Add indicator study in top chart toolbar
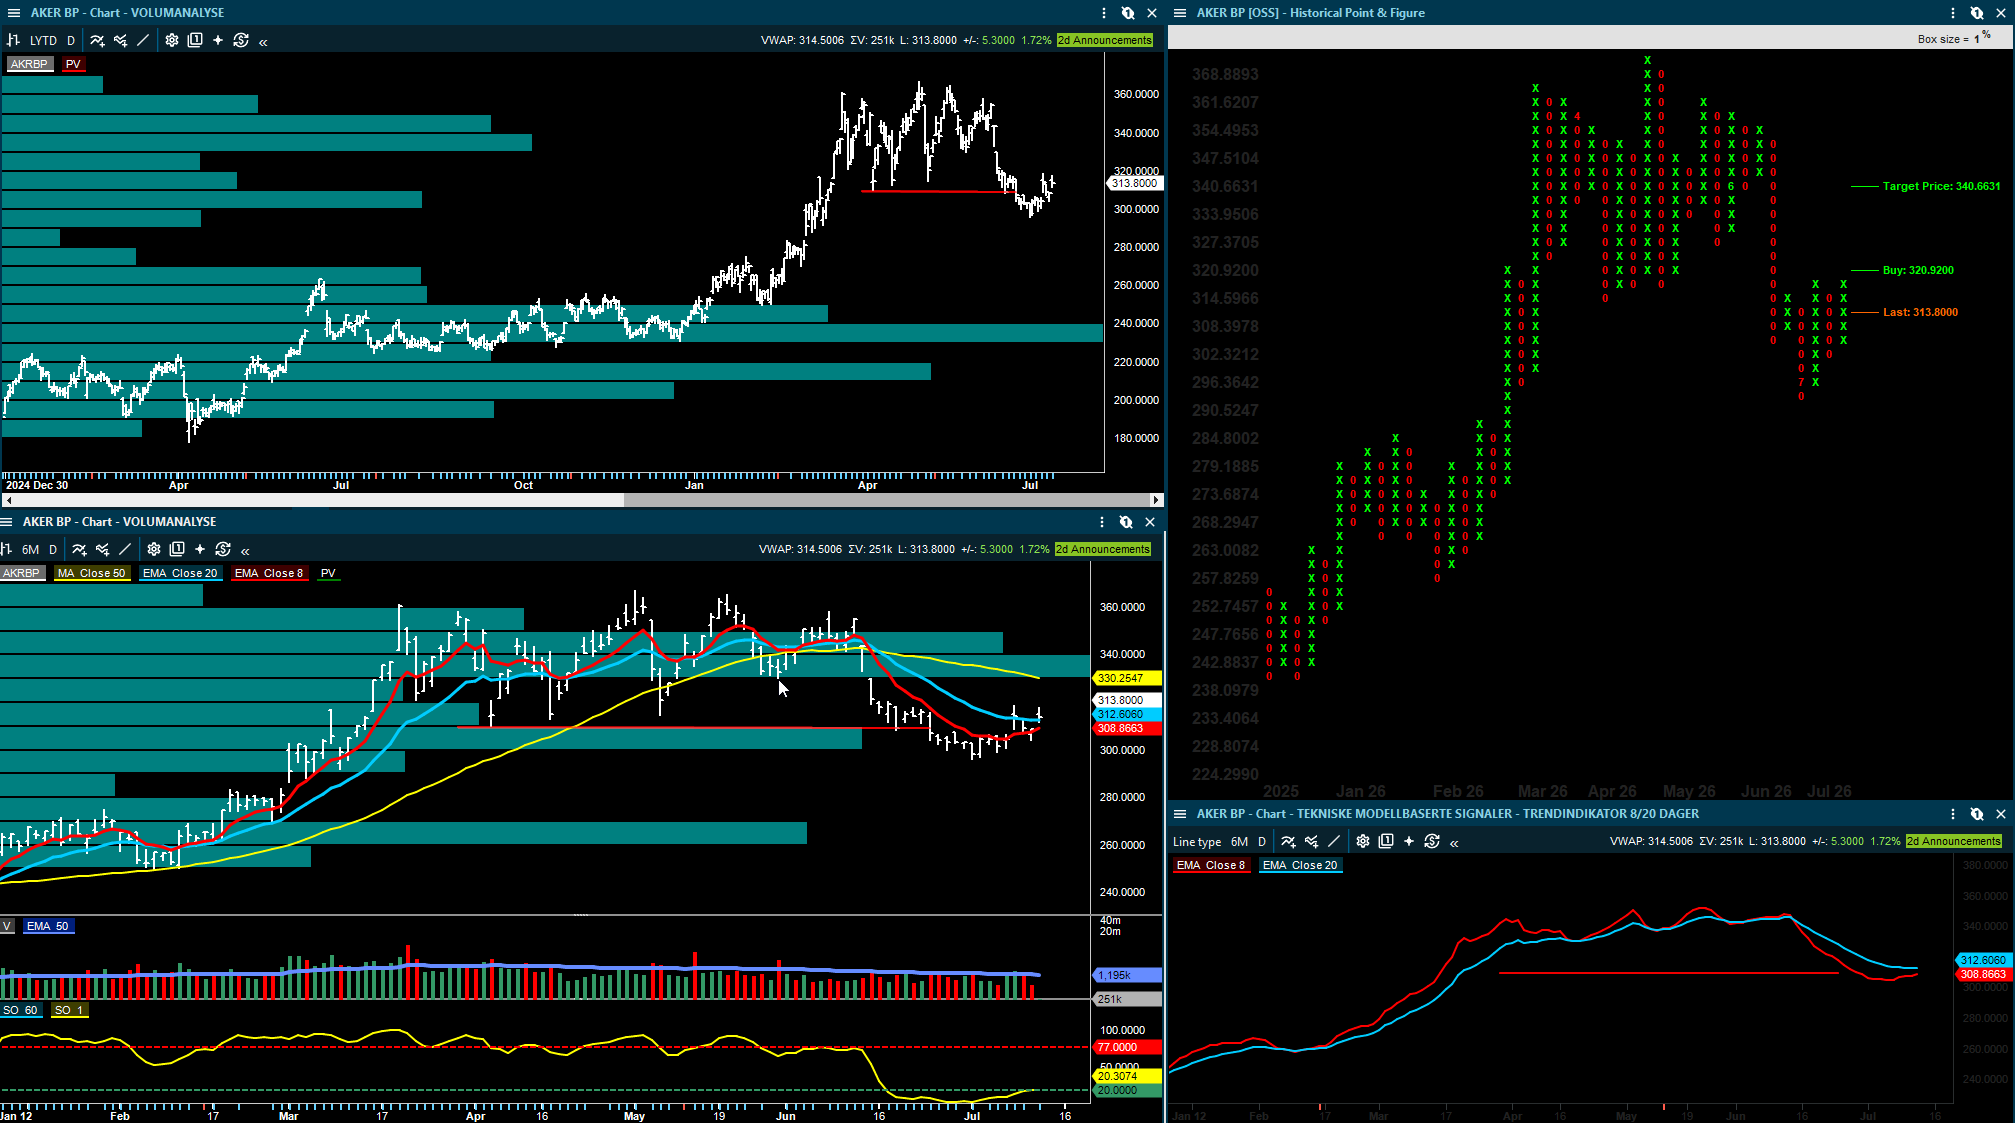This screenshot has height=1123, width=2015. tap(97, 41)
